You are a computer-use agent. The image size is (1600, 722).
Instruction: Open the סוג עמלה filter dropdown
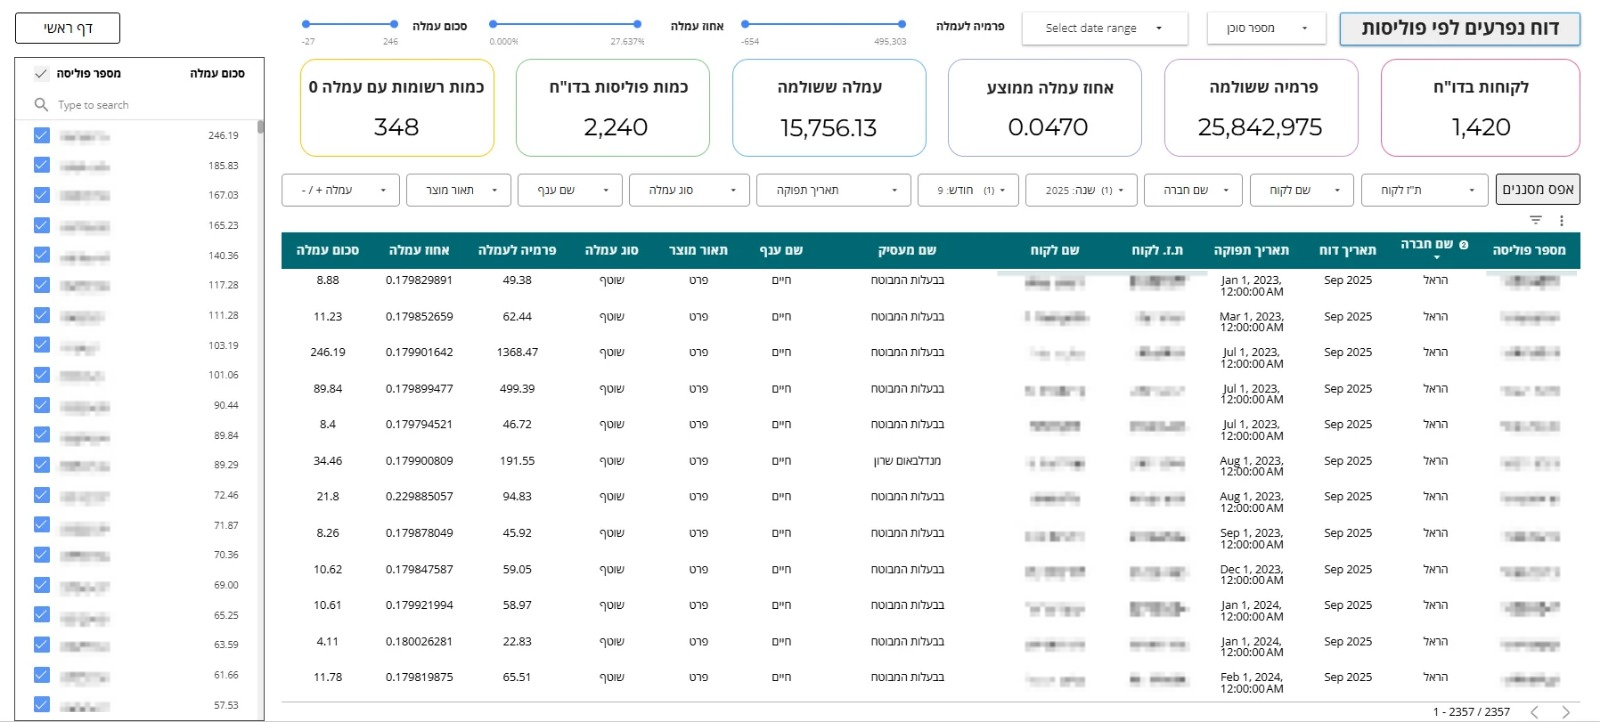coord(689,190)
